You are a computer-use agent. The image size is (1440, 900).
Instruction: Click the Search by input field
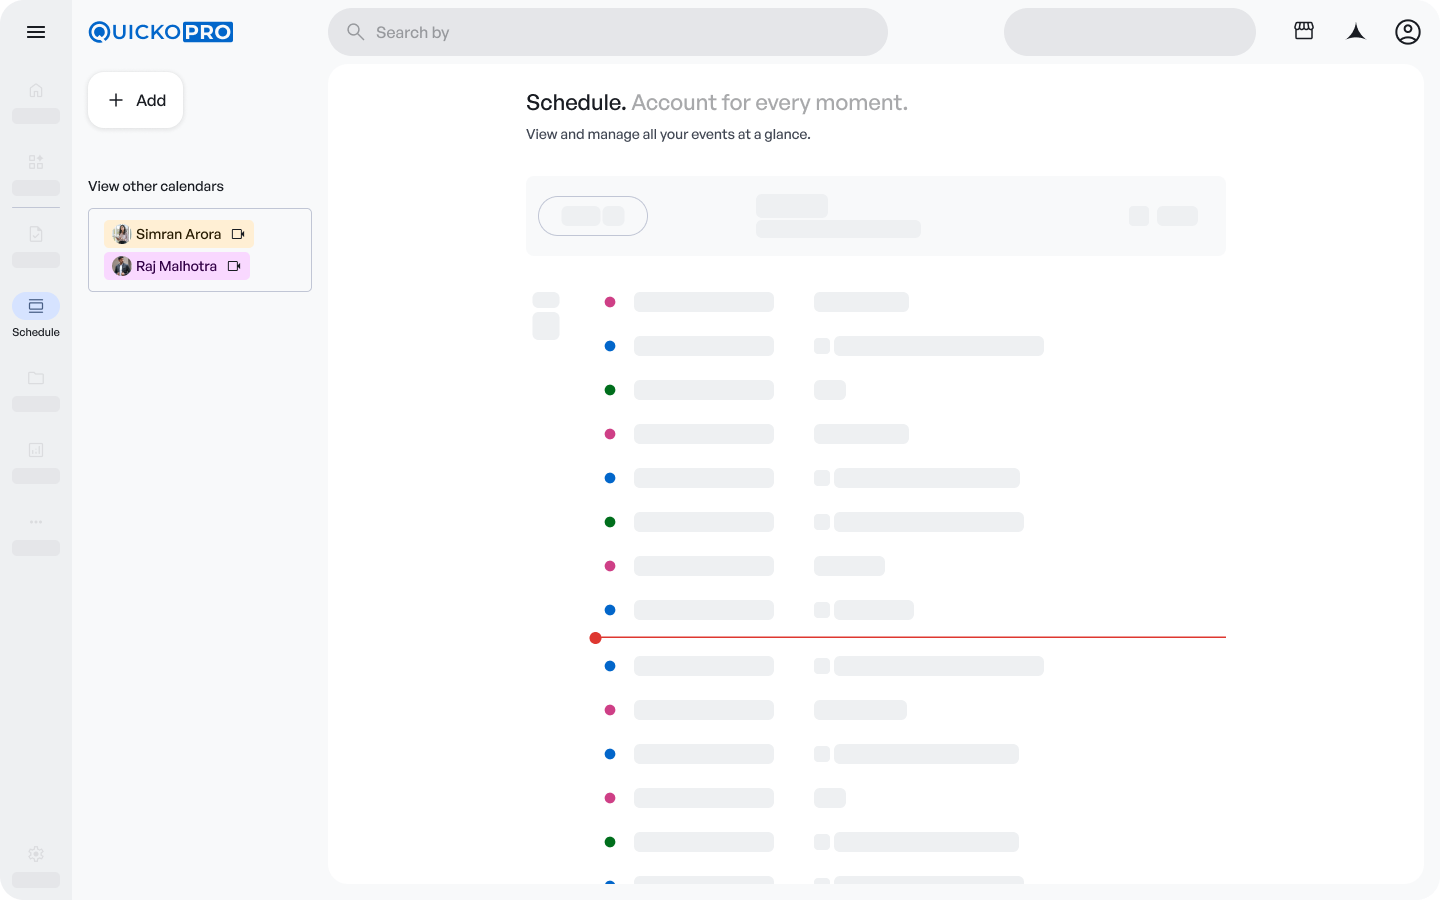pos(608,32)
